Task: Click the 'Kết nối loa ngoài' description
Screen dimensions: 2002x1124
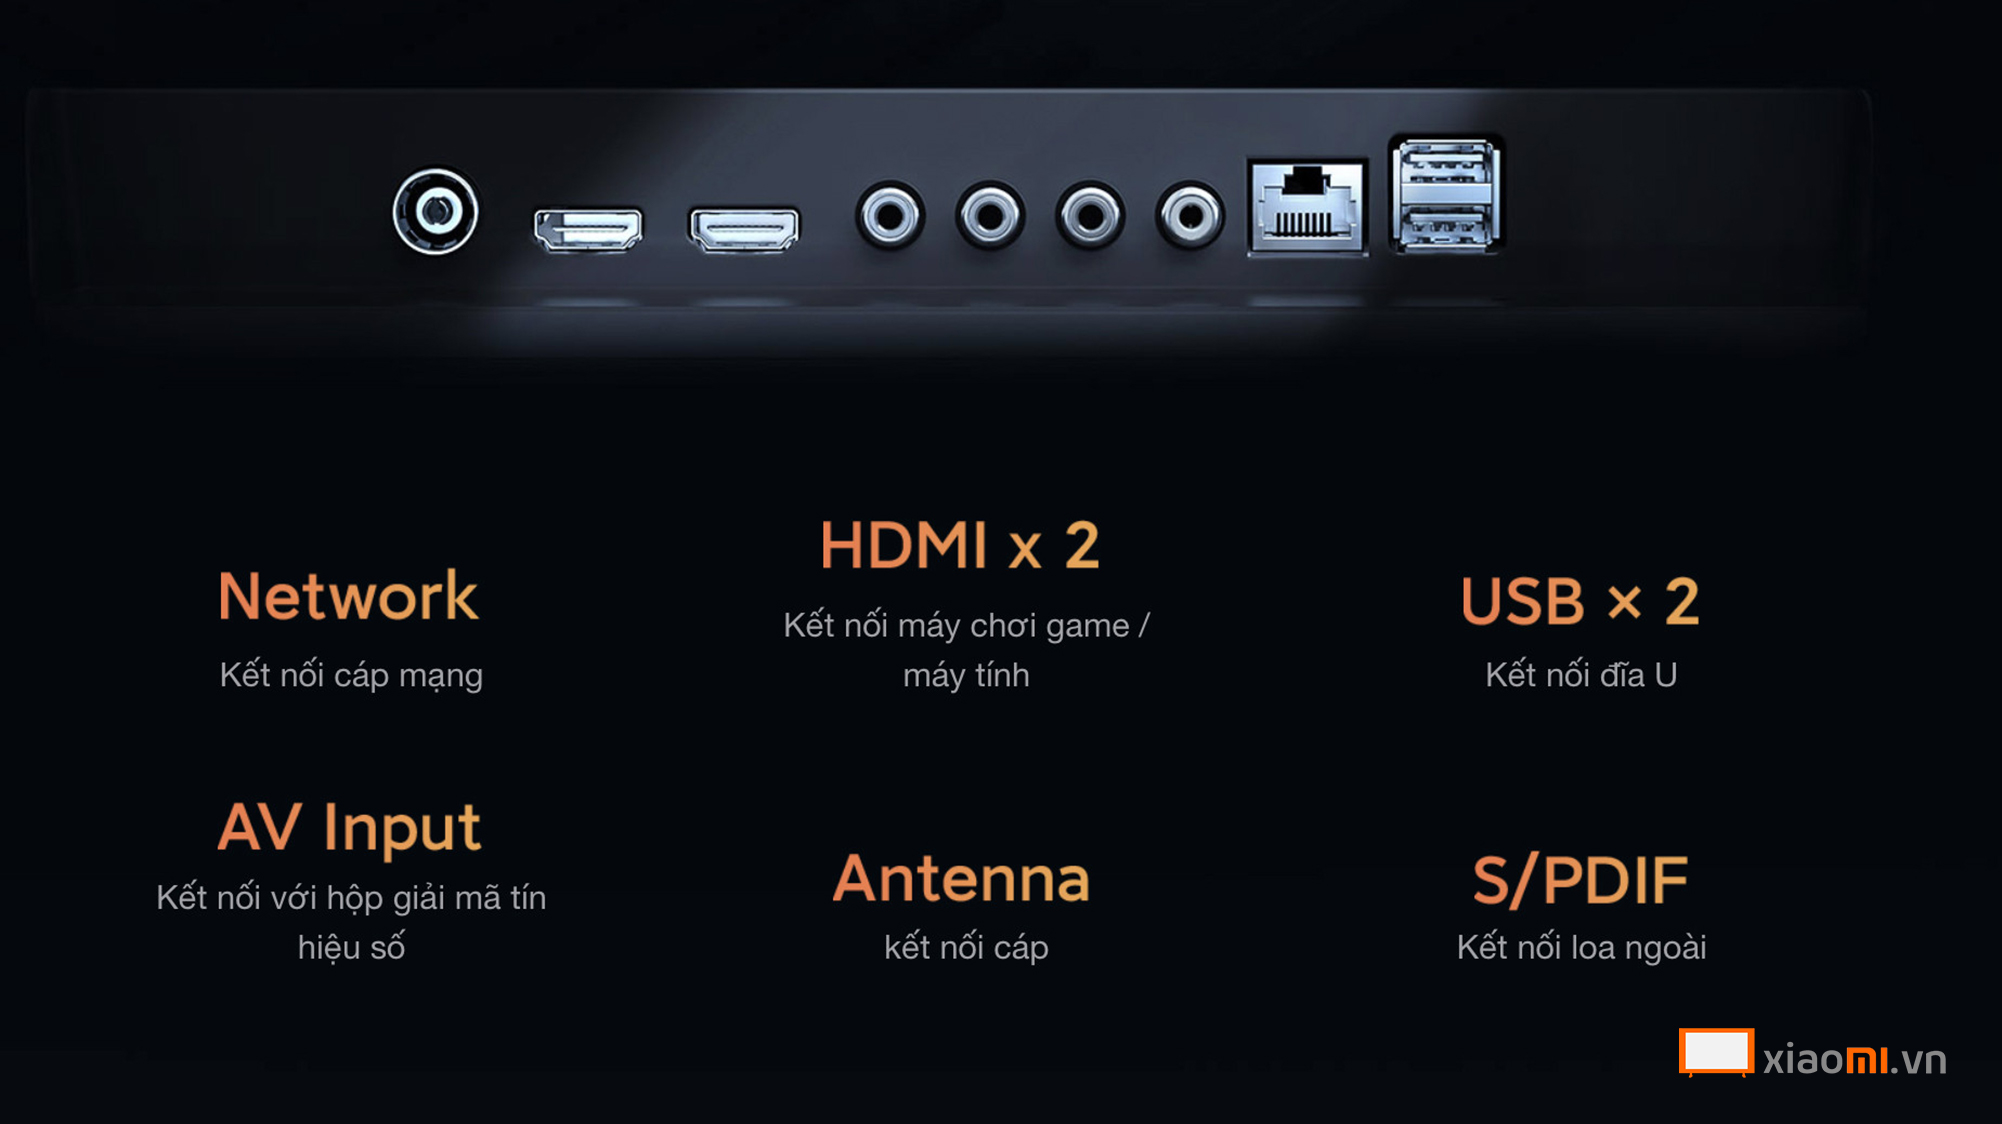Action: click(x=1581, y=947)
